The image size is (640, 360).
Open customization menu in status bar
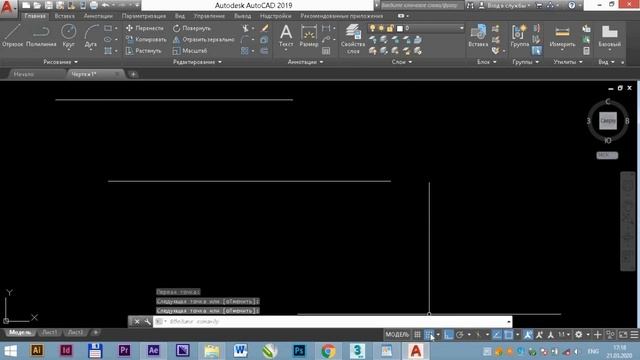634,335
